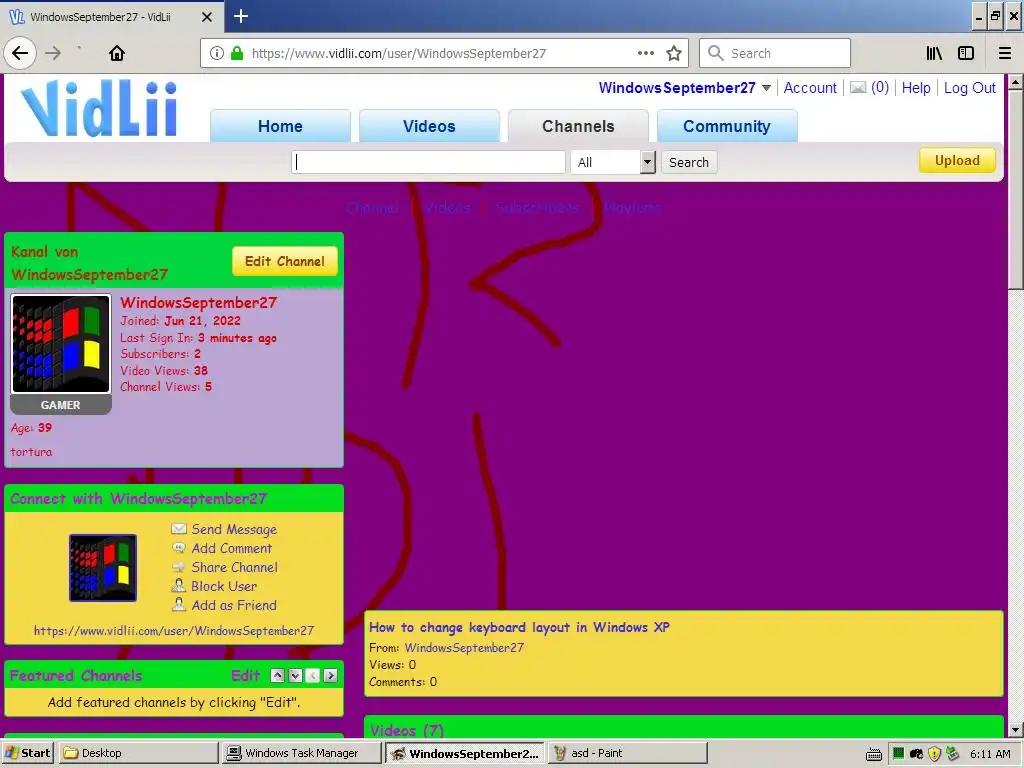Screen dimensions: 1024x768
Task: Open the Videos tab
Action: tap(429, 126)
